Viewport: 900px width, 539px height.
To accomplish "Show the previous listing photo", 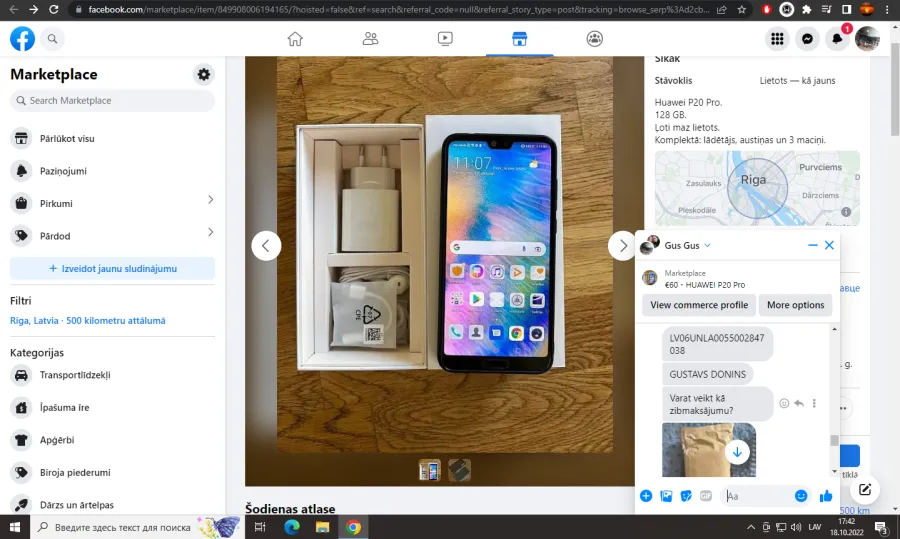I will coord(266,246).
